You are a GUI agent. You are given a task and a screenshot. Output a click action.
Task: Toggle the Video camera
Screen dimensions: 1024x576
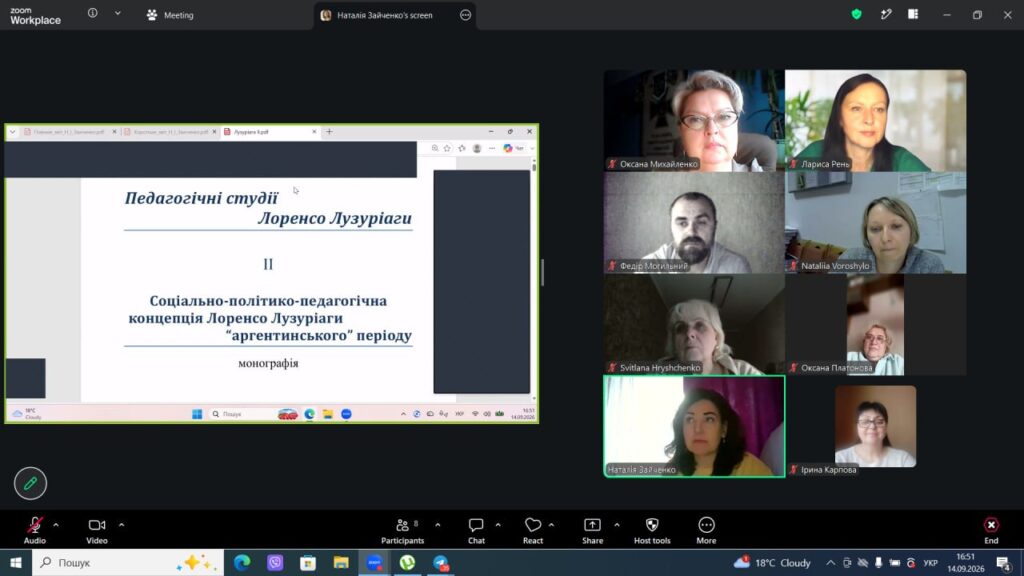pyautogui.click(x=97, y=530)
